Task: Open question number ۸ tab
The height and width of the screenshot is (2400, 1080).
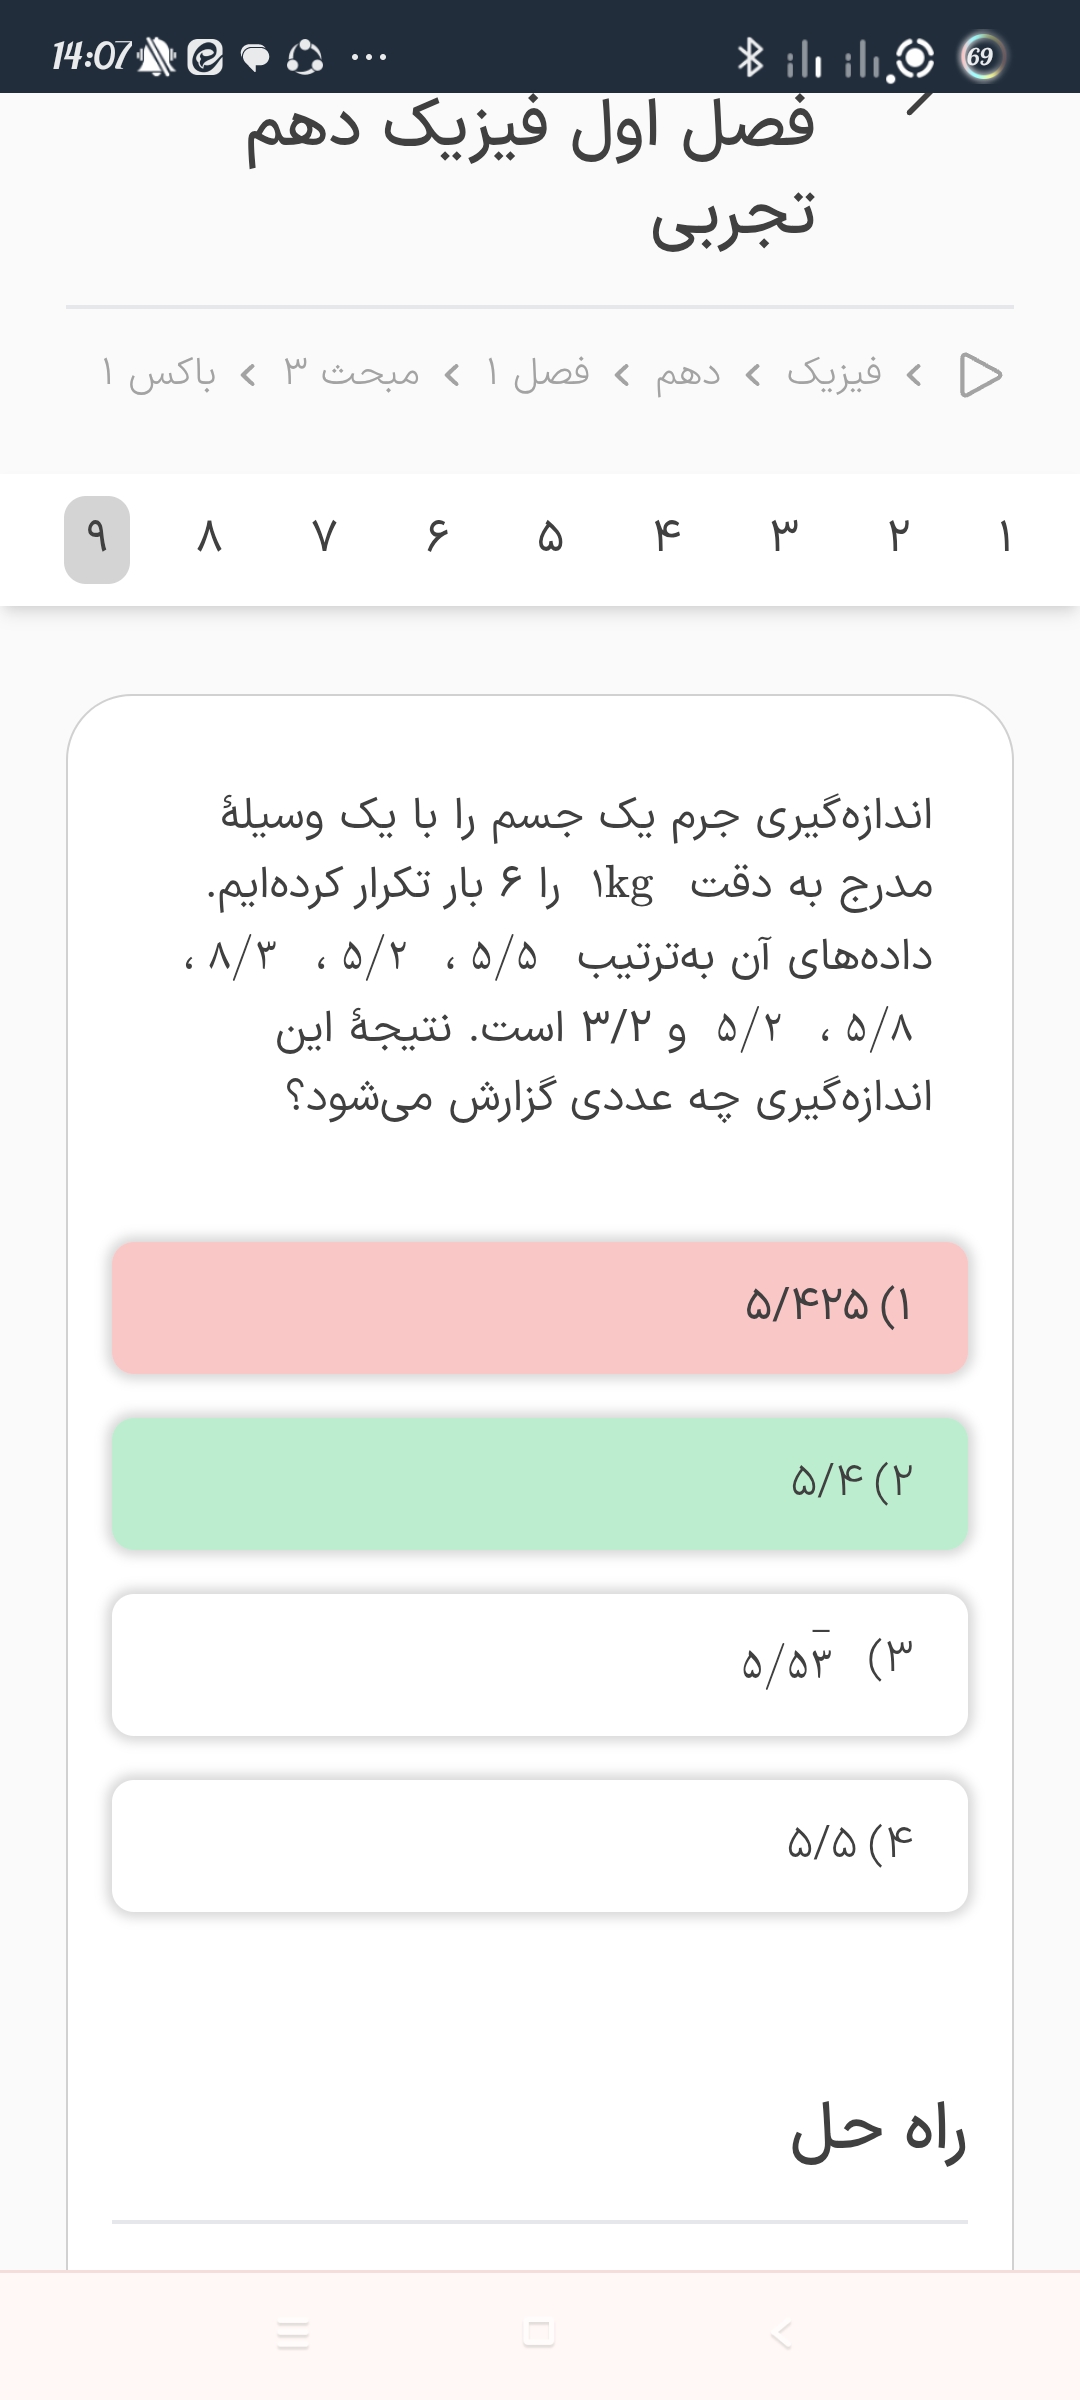Action: tap(209, 538)
